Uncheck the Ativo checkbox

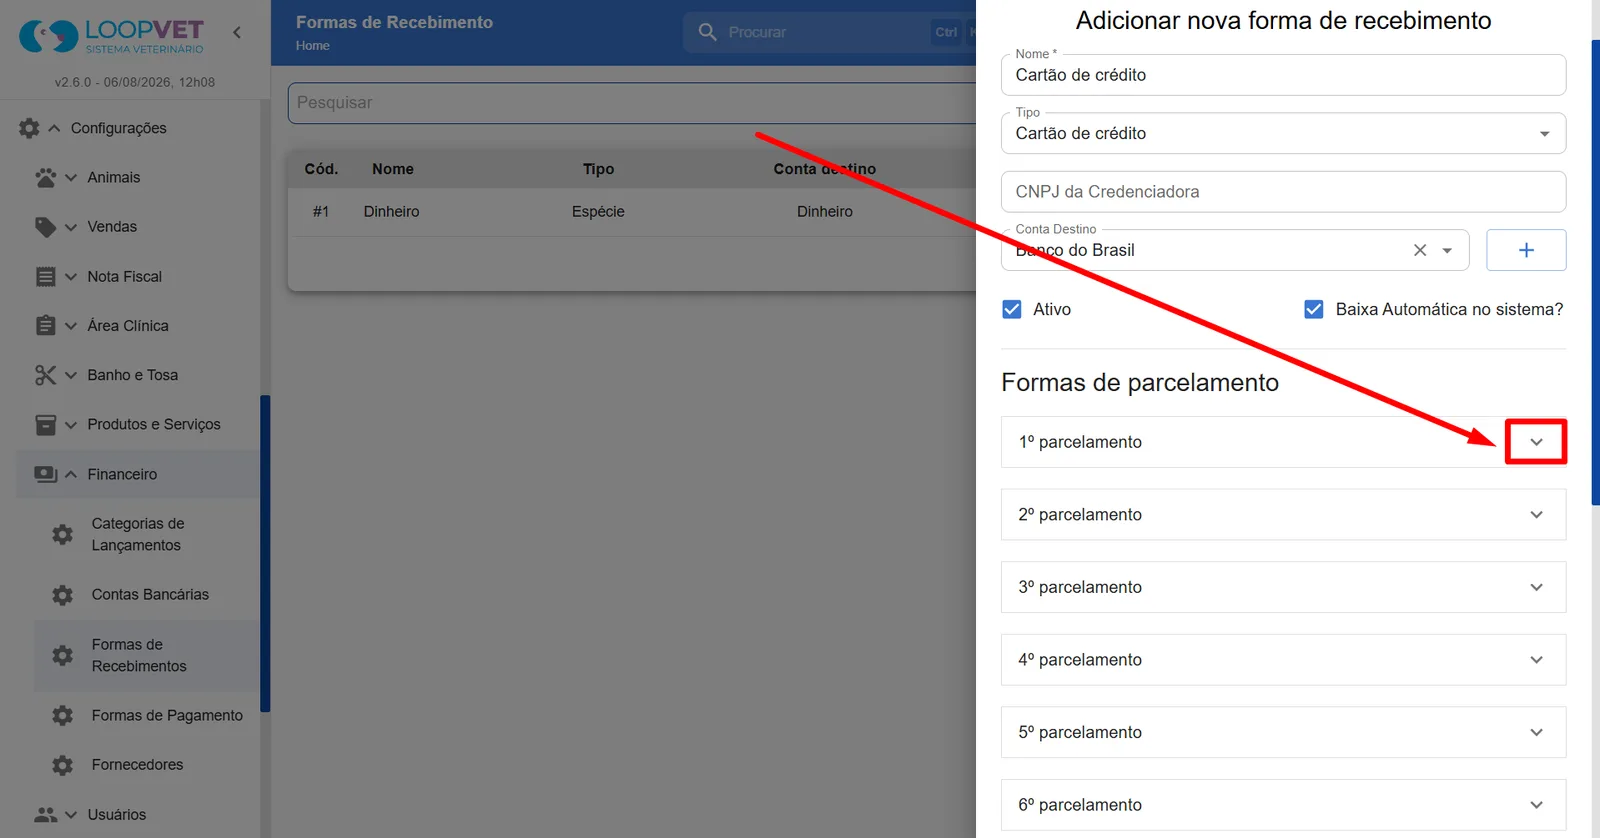[1012, 310]
